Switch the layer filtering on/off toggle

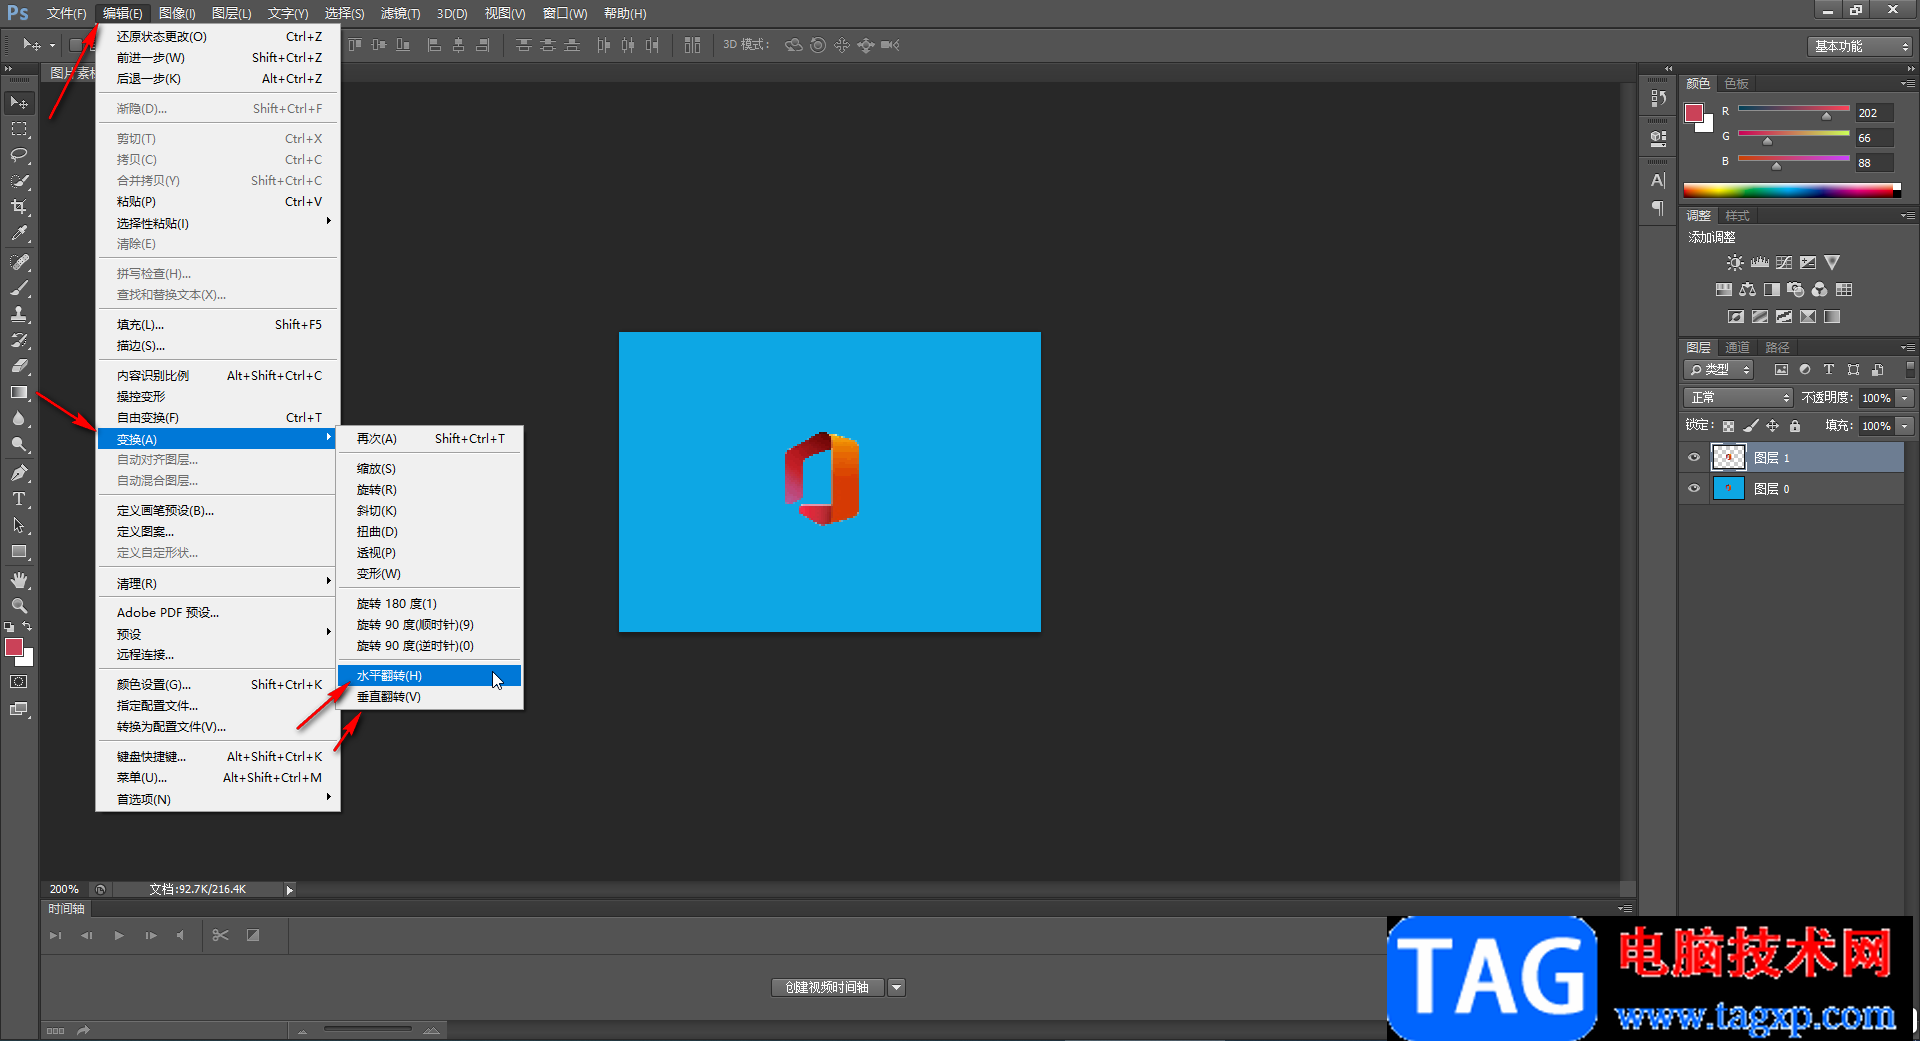[1910, 370]
